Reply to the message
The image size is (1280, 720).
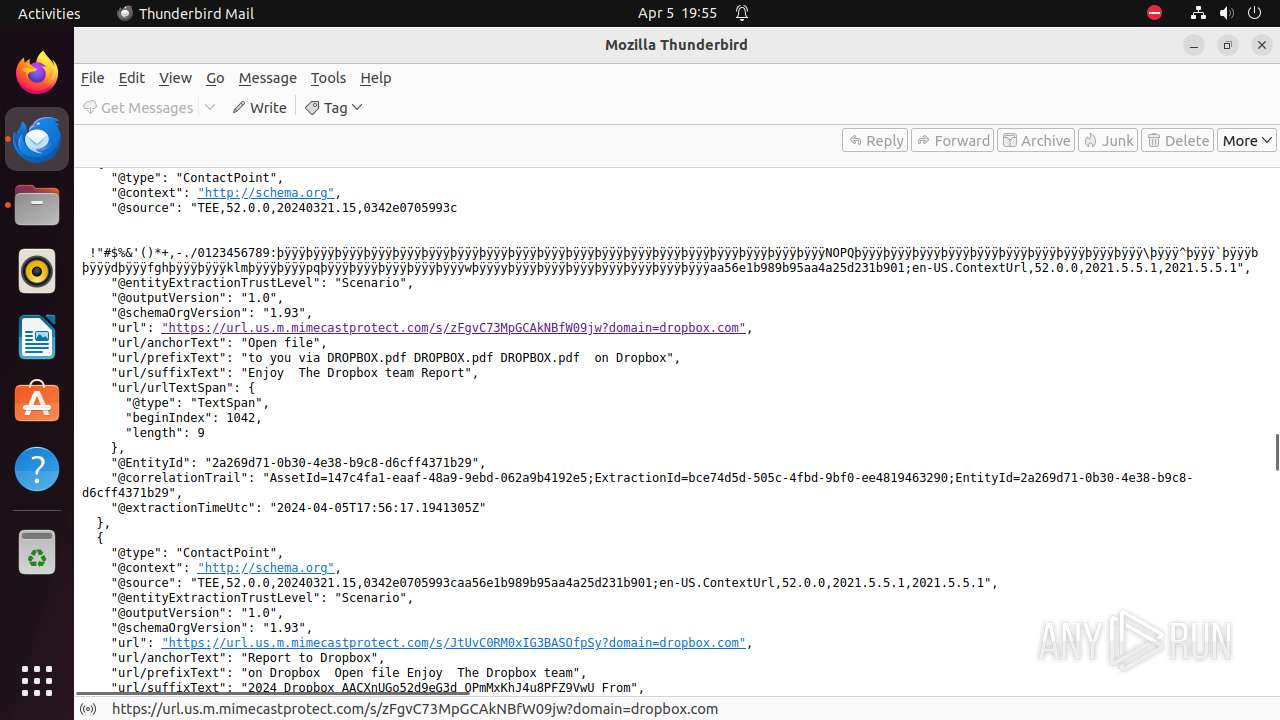click(875, 140)
